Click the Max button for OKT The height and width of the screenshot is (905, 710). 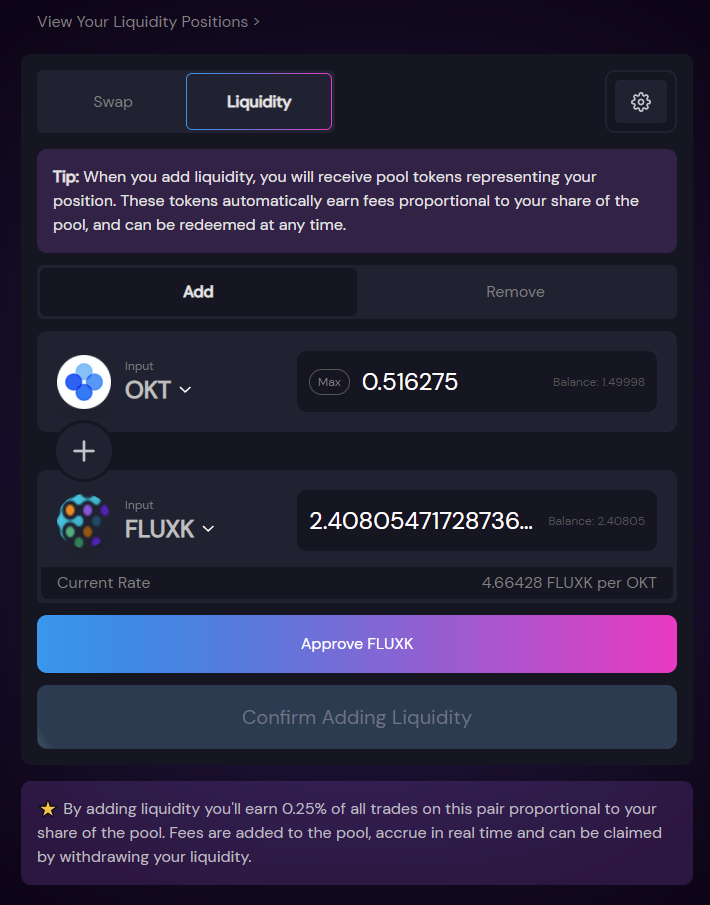click(329, 382)
